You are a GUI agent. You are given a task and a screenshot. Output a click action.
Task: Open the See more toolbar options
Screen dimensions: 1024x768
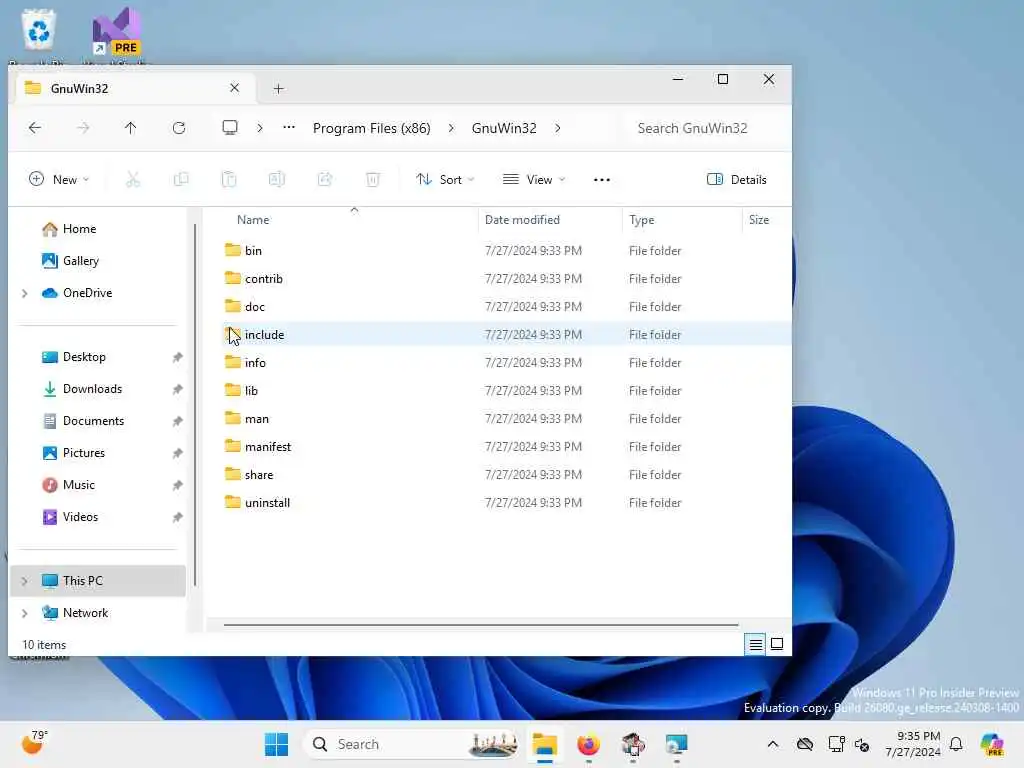pyautogui.click(x=601, y=180)
